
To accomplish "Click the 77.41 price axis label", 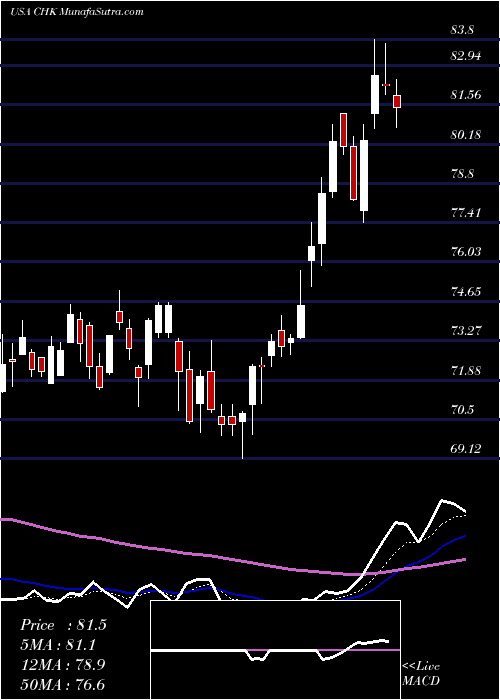I will click(x=465, y=212).
